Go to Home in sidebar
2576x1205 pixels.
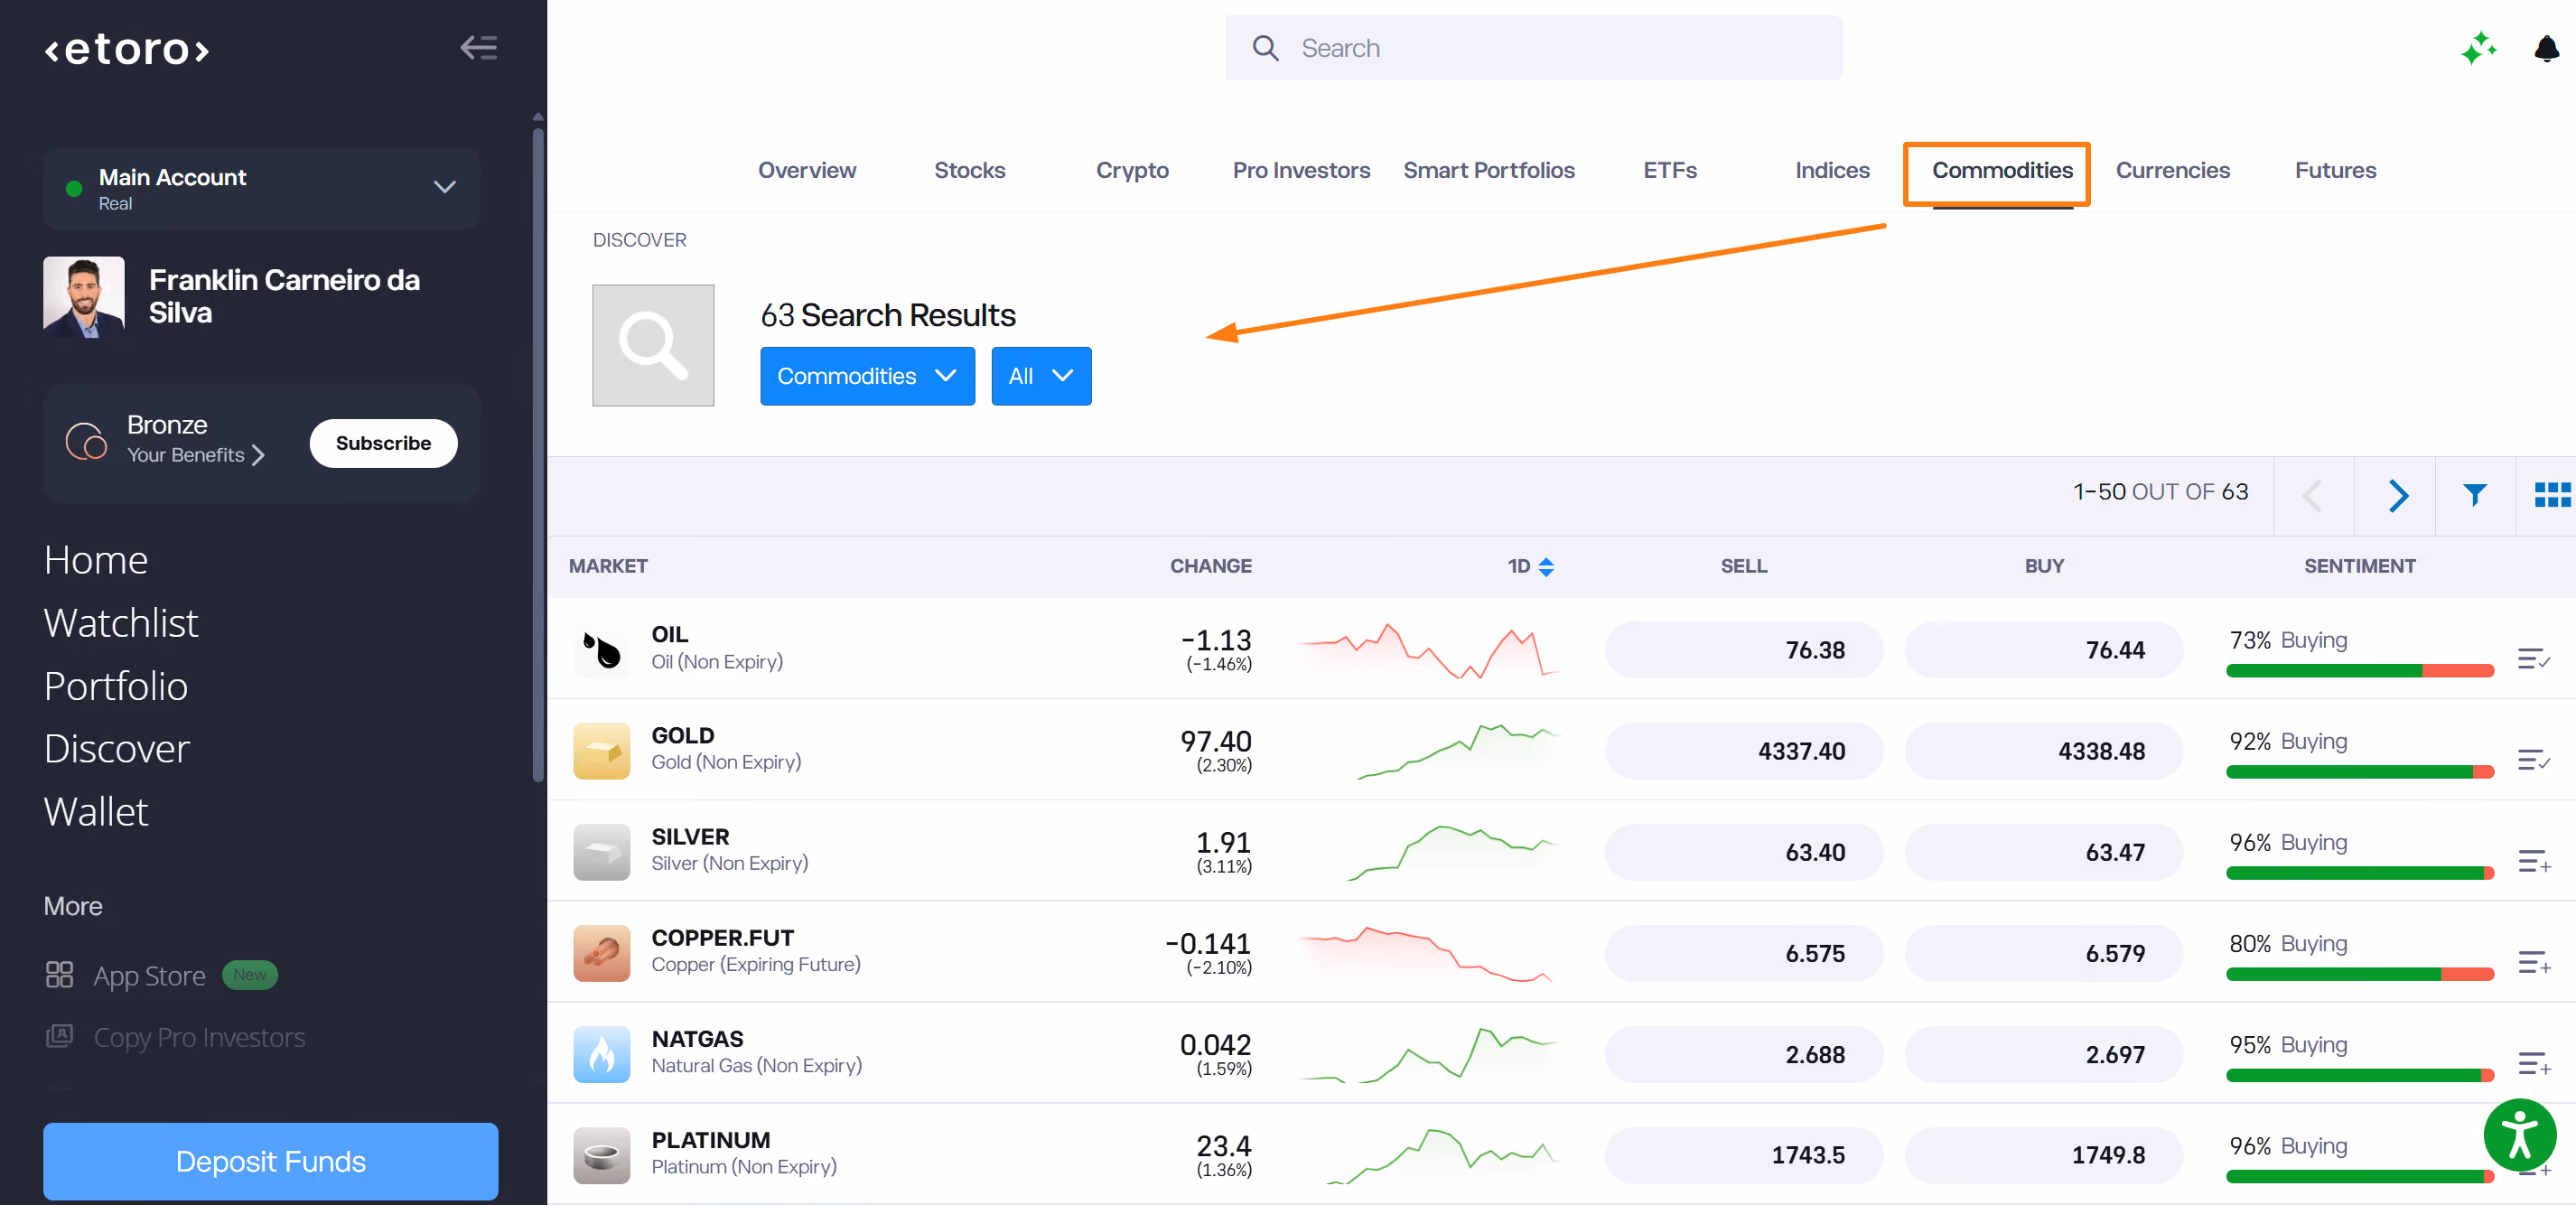click(96, 560)
